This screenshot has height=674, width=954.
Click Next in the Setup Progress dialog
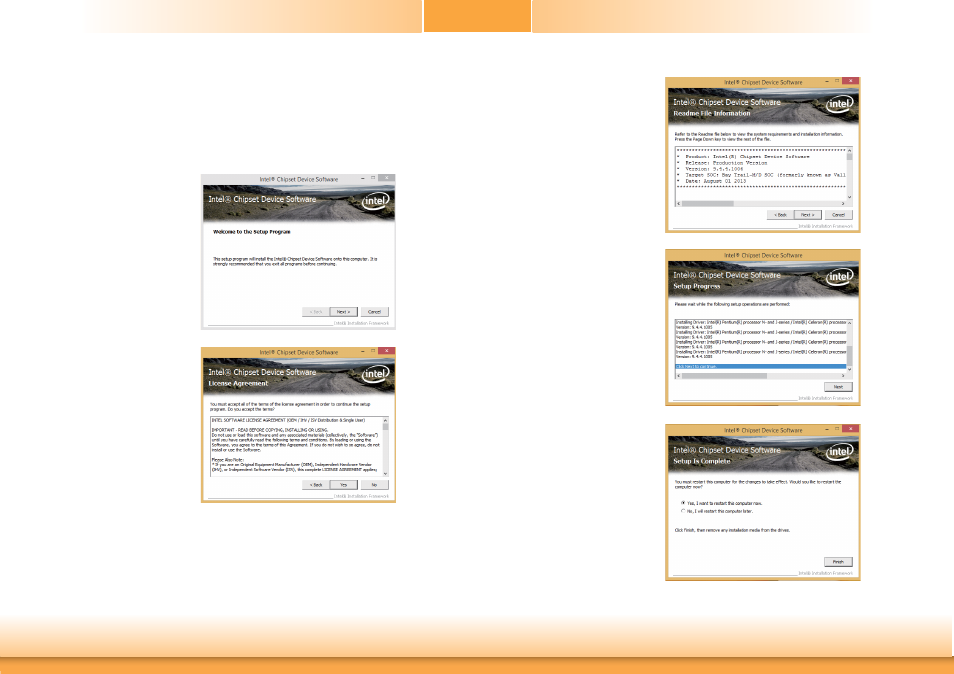tap(838, 387)
